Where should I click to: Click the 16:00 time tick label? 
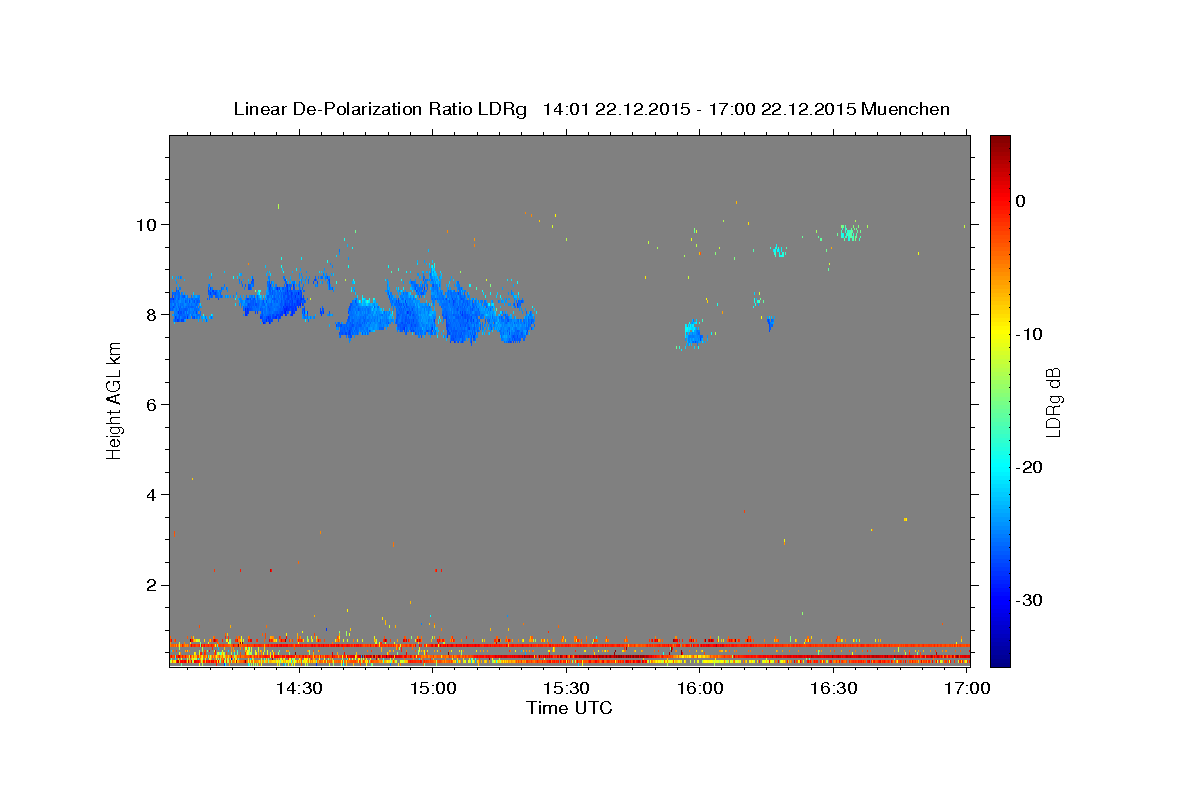(700, 688)
